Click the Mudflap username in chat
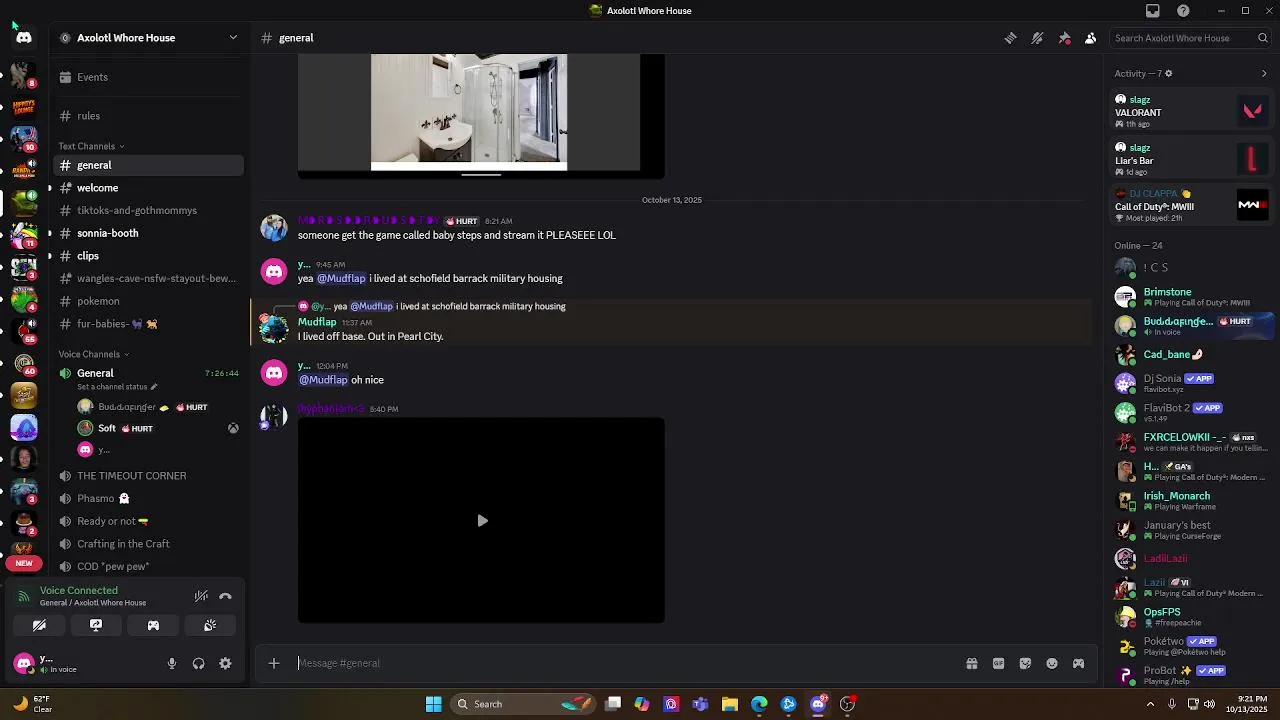Screen dimensions: 1280x720 pos(317,322)
